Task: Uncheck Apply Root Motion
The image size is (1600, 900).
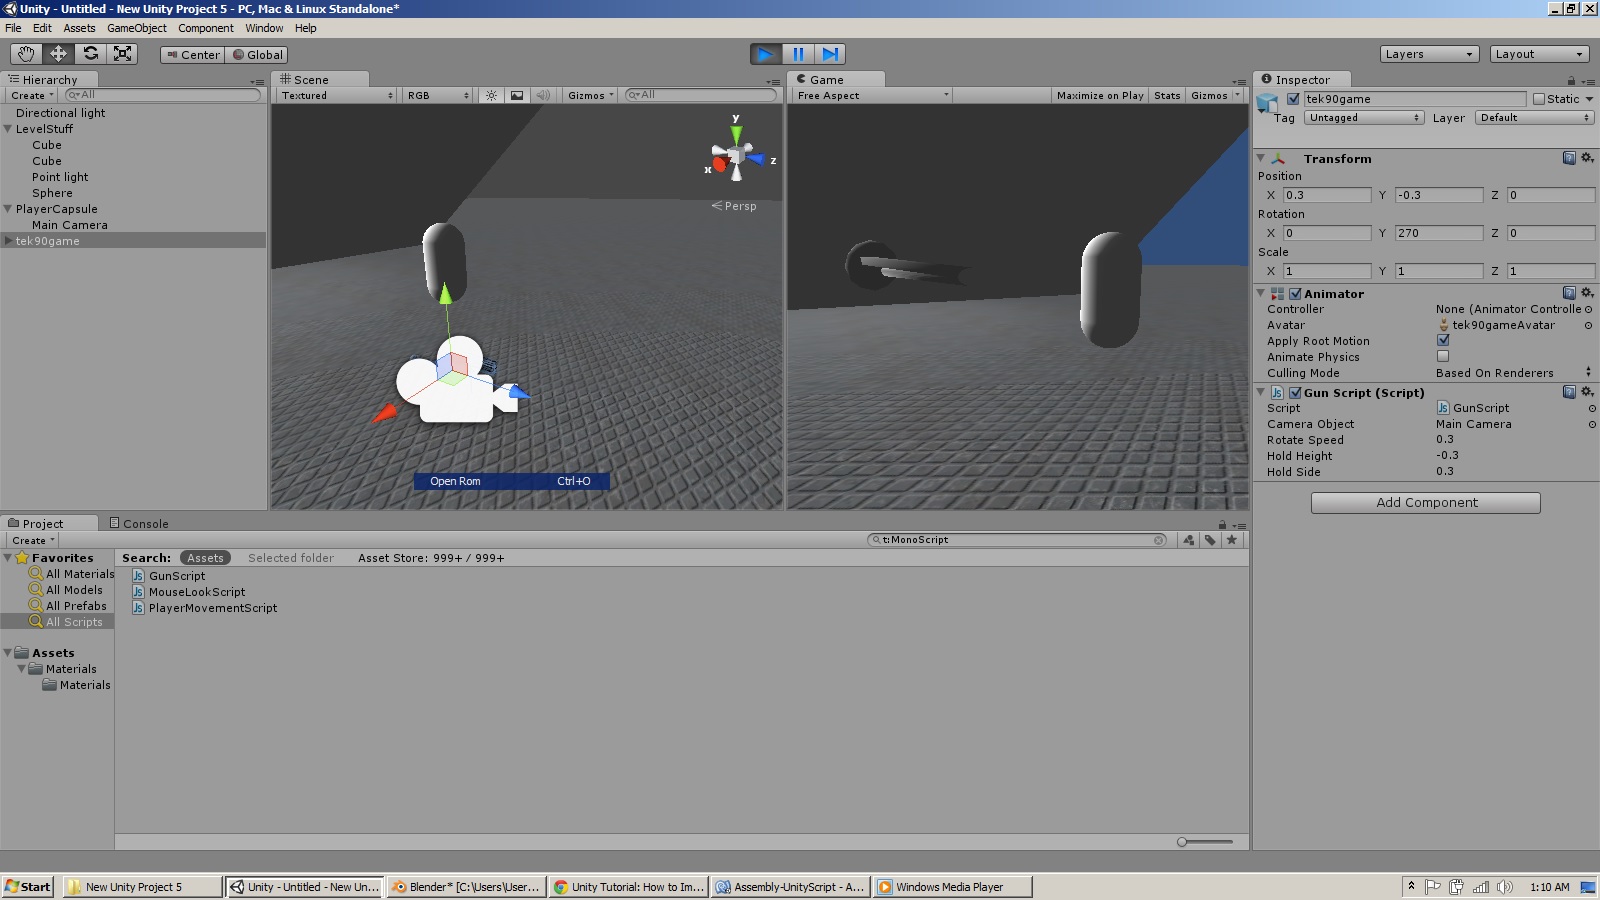Action: coord(1443,340)
